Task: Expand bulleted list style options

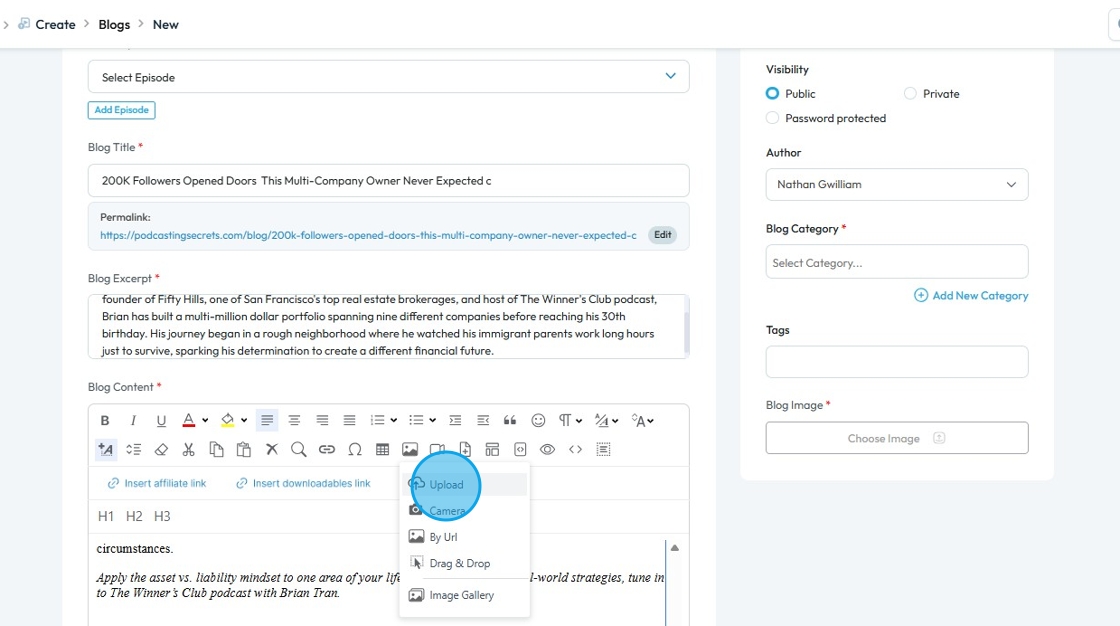Action: click(433, 420)
